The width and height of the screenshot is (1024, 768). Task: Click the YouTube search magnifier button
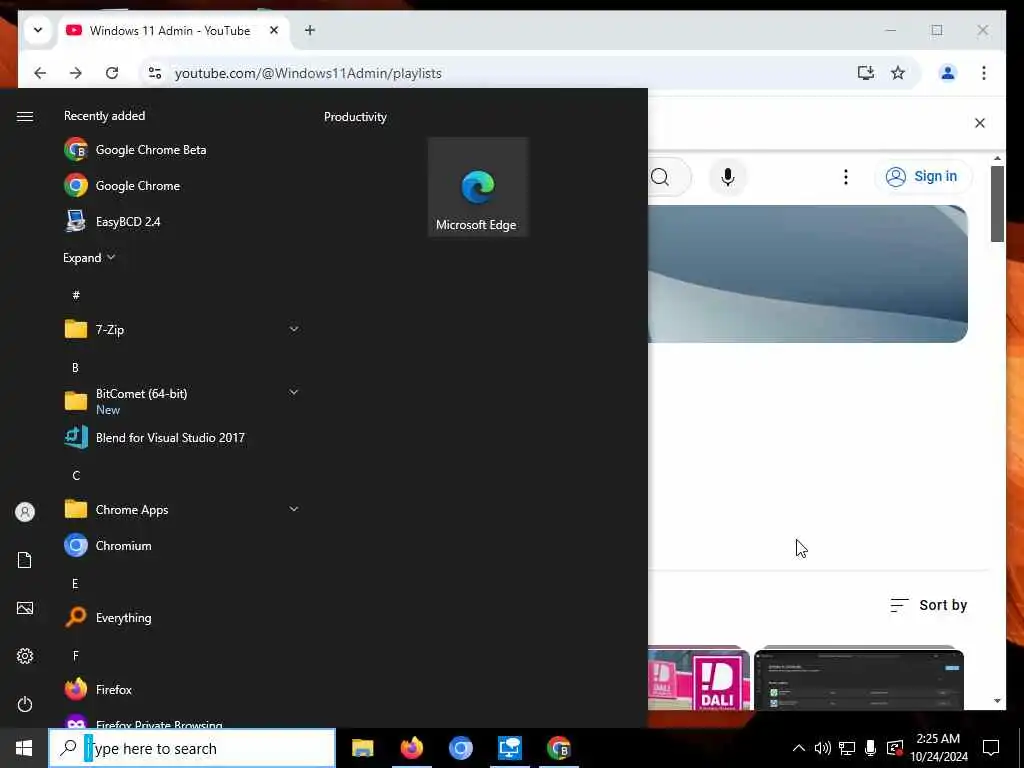click(x=661, y=177)
